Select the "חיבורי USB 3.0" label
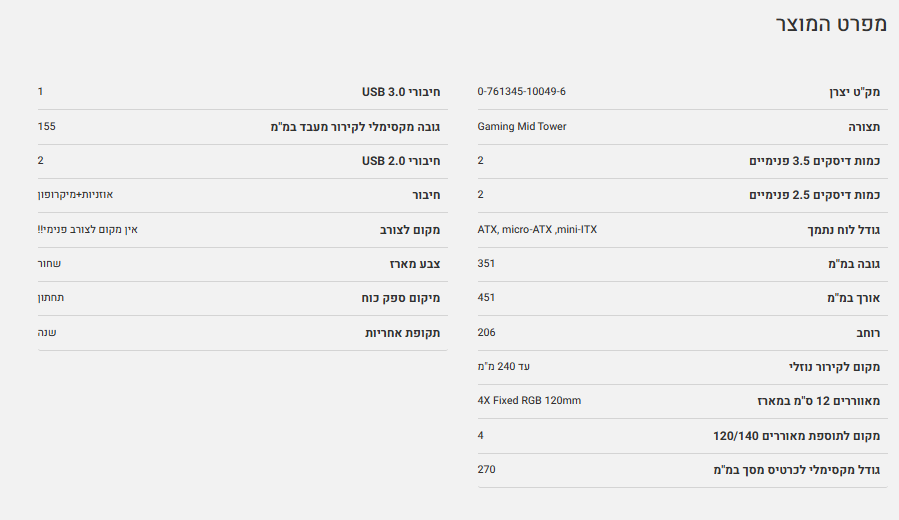 [x=401, y=92]
